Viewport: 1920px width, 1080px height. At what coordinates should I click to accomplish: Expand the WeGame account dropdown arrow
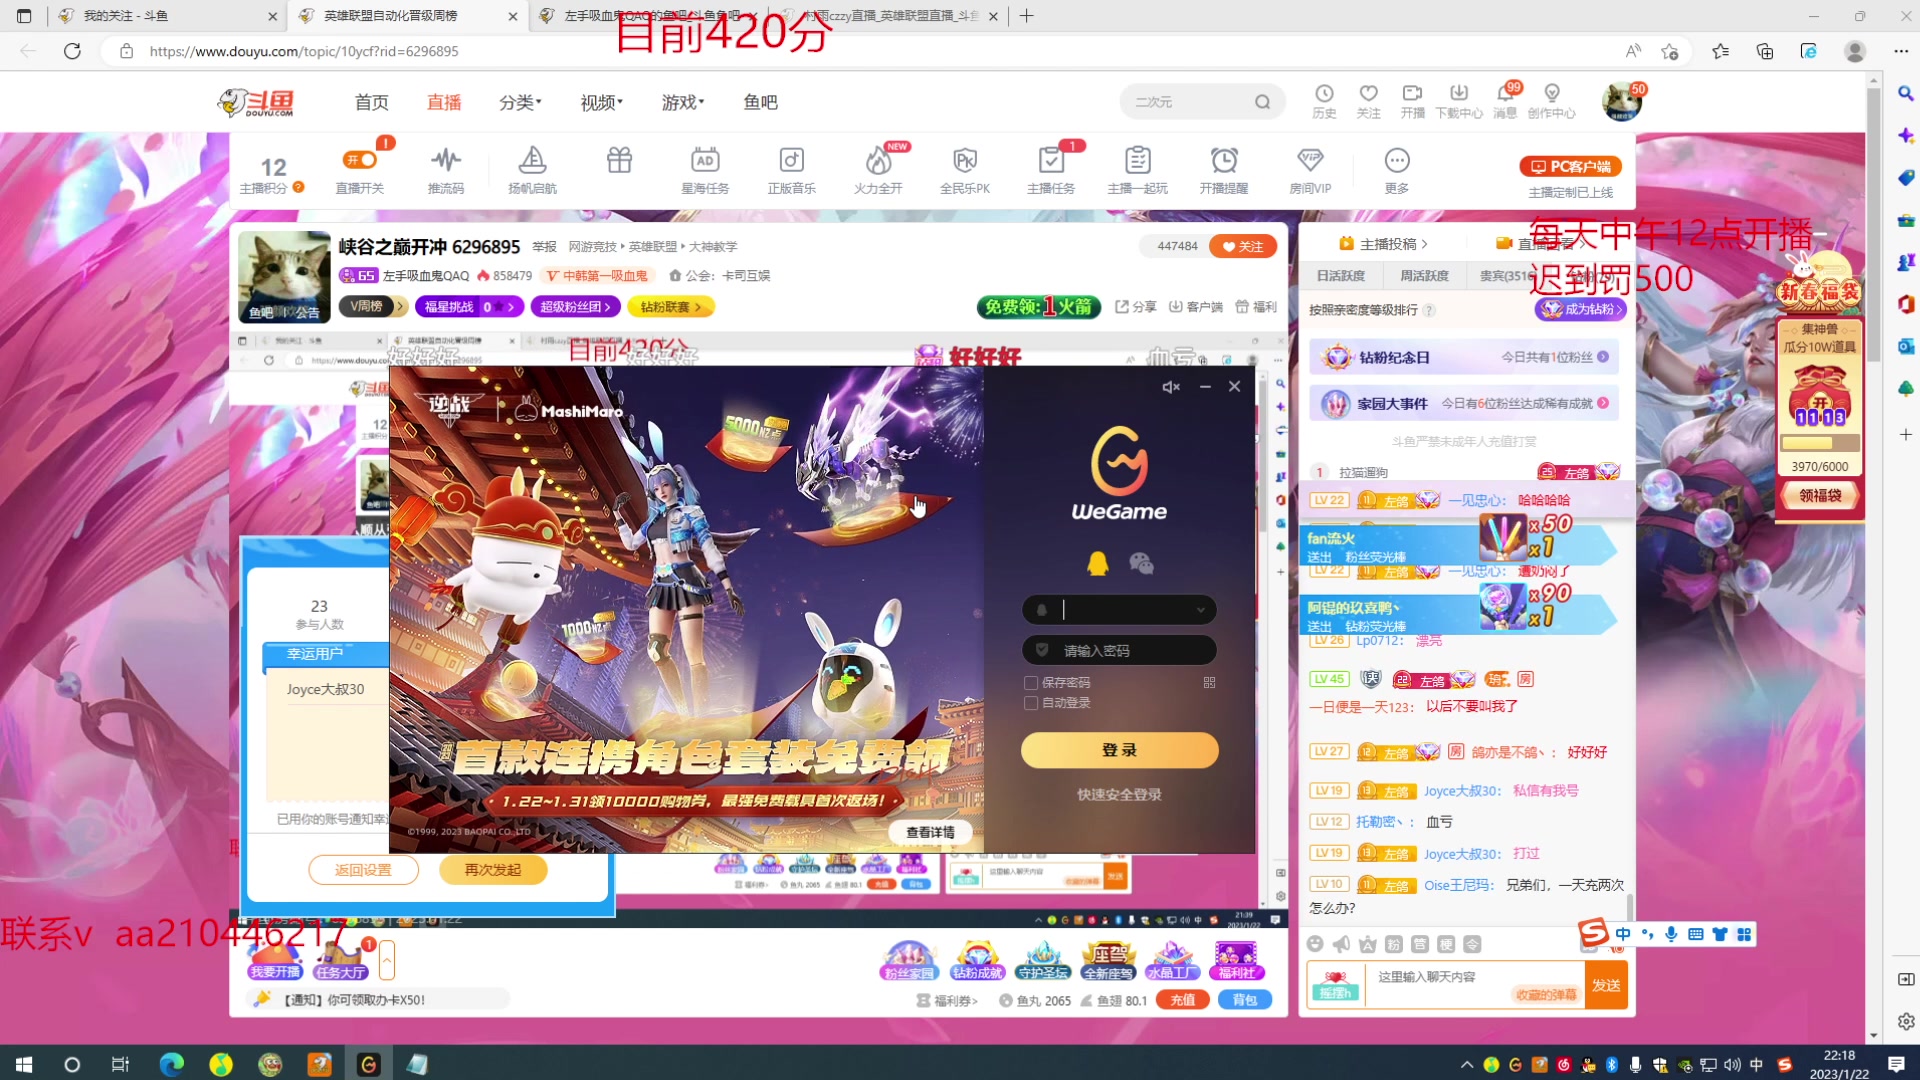(x=1200, y=610)
